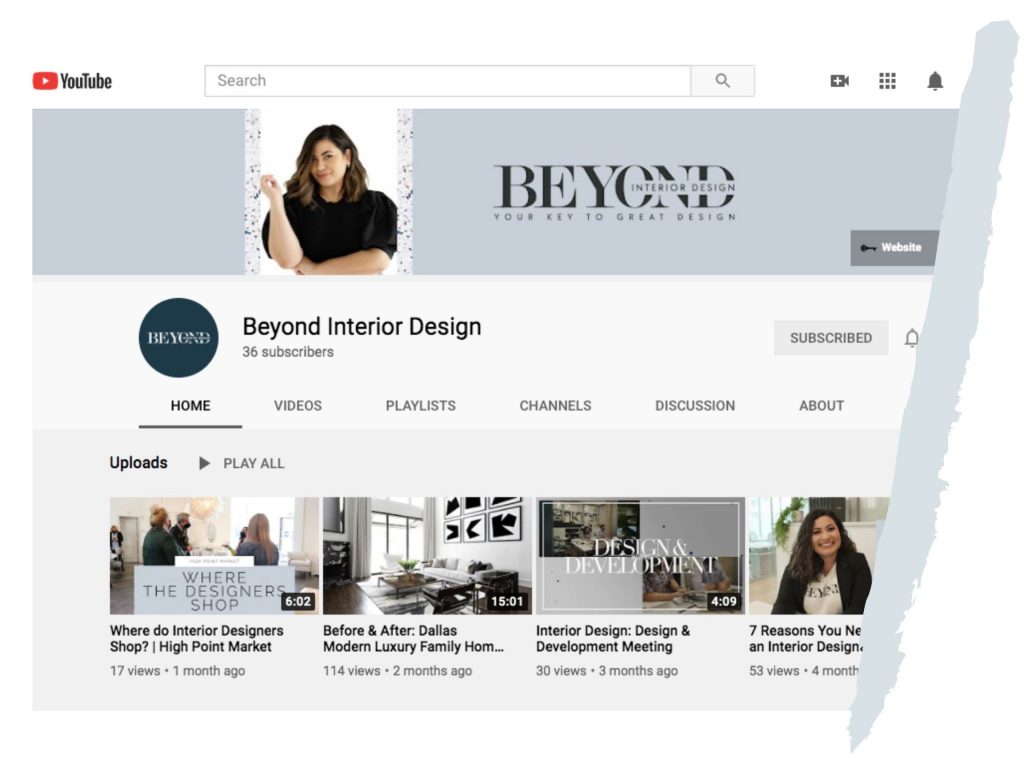Click the Play All triangle icon
The width and height of the screenshot is (1024, 768).
pos(204,463)
